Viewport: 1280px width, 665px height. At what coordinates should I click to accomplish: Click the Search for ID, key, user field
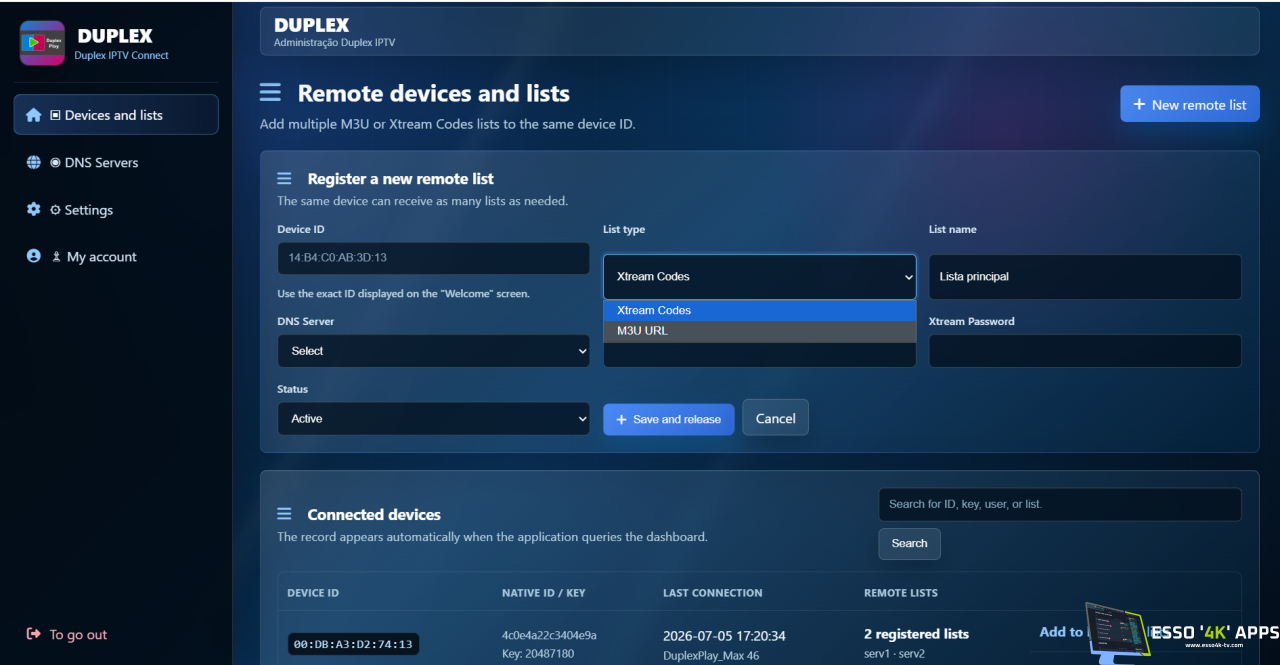(x=1060, y=504)
